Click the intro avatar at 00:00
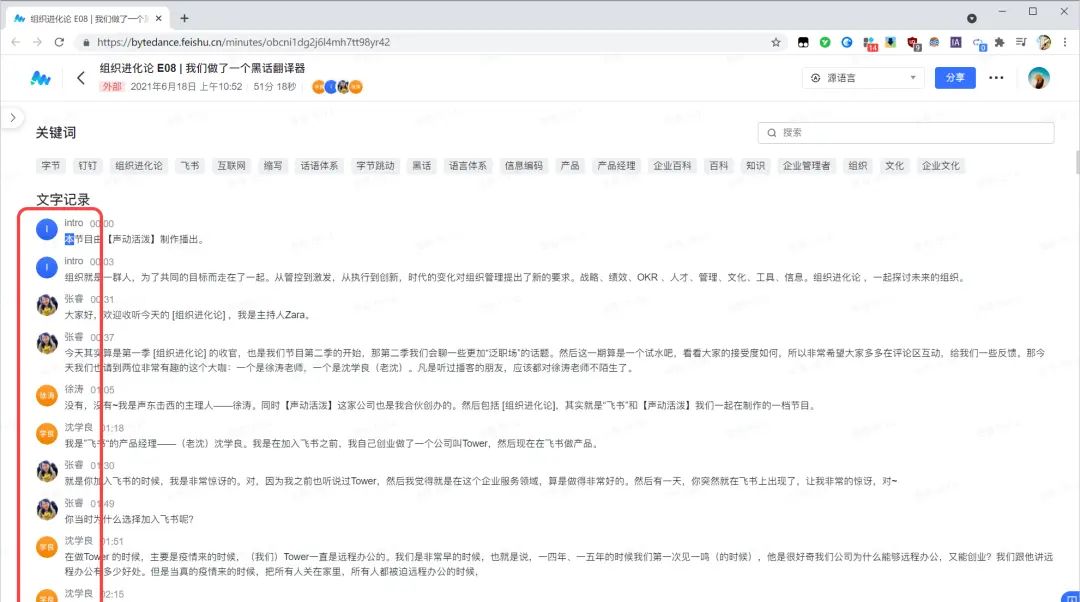This screenshot has height=602, width=1080. click(x=47, y=229)
